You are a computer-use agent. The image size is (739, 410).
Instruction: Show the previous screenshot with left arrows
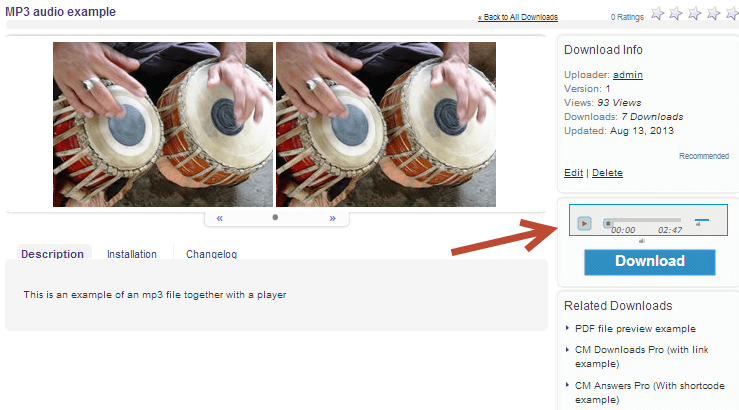220,218
